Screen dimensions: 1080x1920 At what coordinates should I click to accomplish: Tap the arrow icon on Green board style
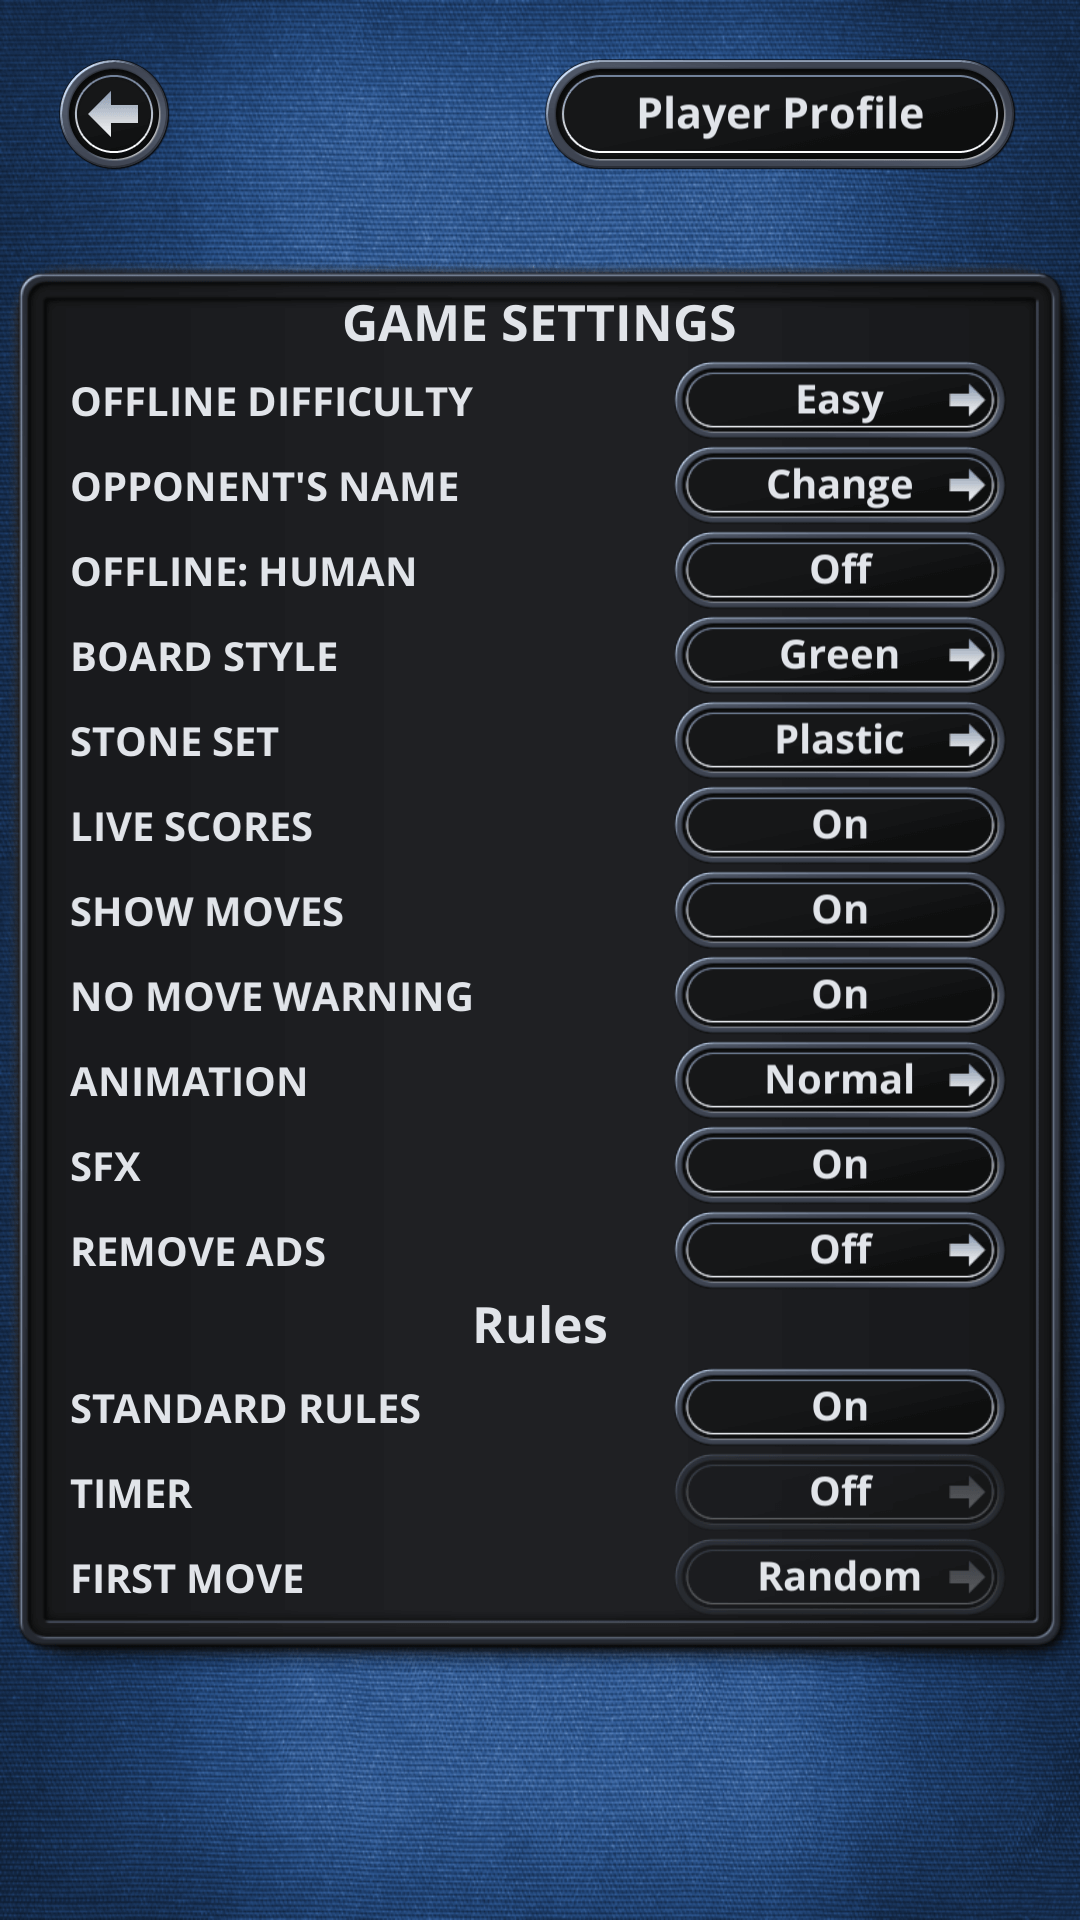966,656
